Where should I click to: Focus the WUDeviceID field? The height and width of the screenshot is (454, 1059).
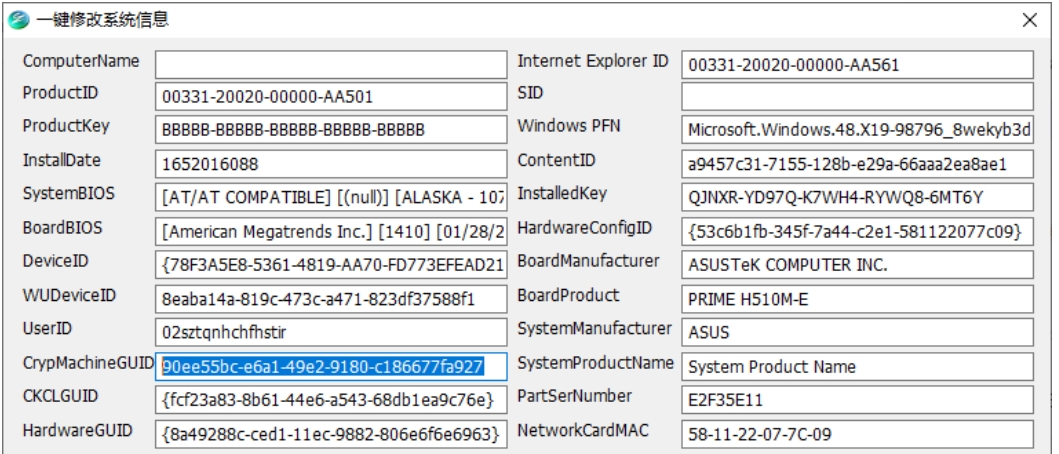coord(331,299)
